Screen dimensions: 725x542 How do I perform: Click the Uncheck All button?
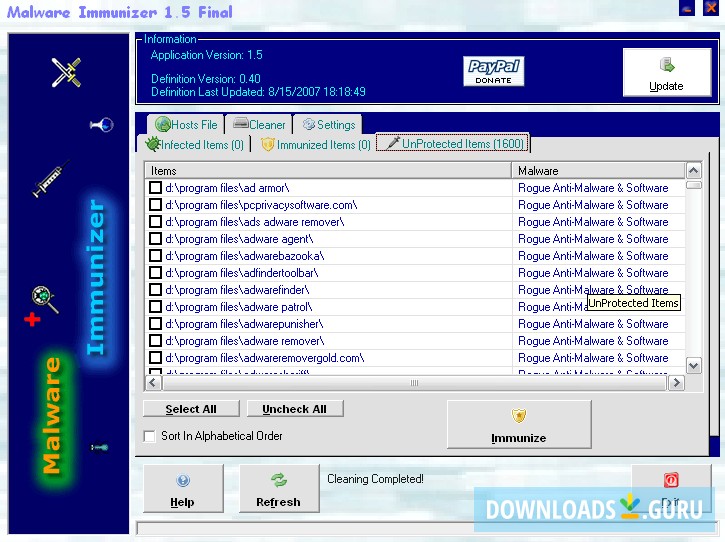tap(295, 409)
